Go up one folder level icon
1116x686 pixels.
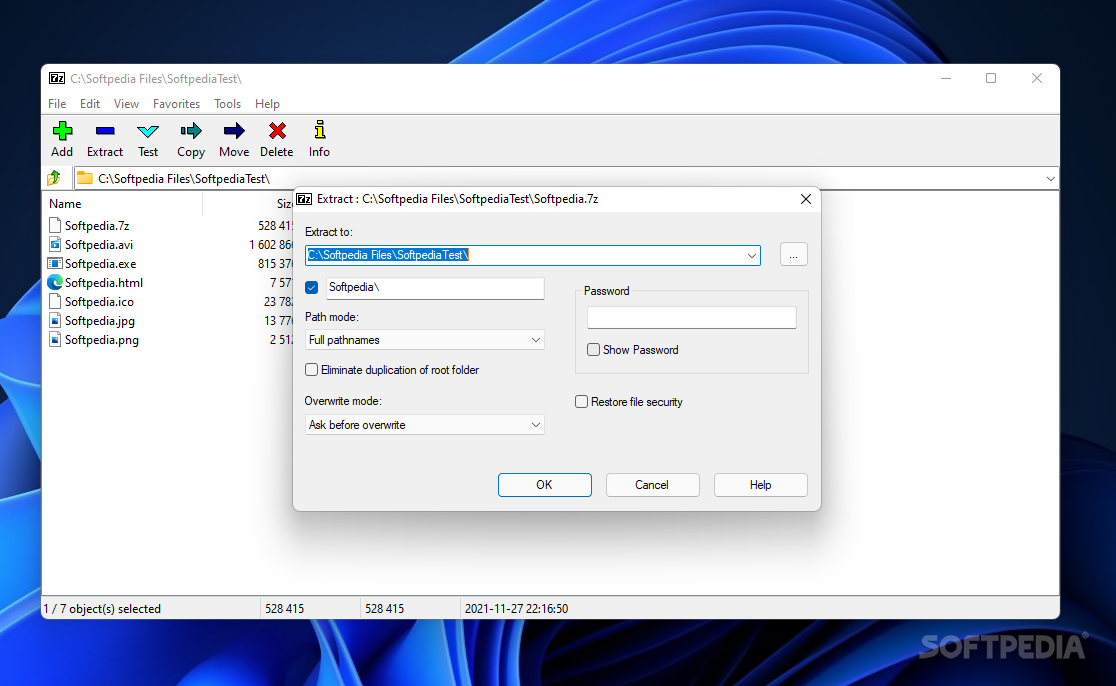click(54, 178)
